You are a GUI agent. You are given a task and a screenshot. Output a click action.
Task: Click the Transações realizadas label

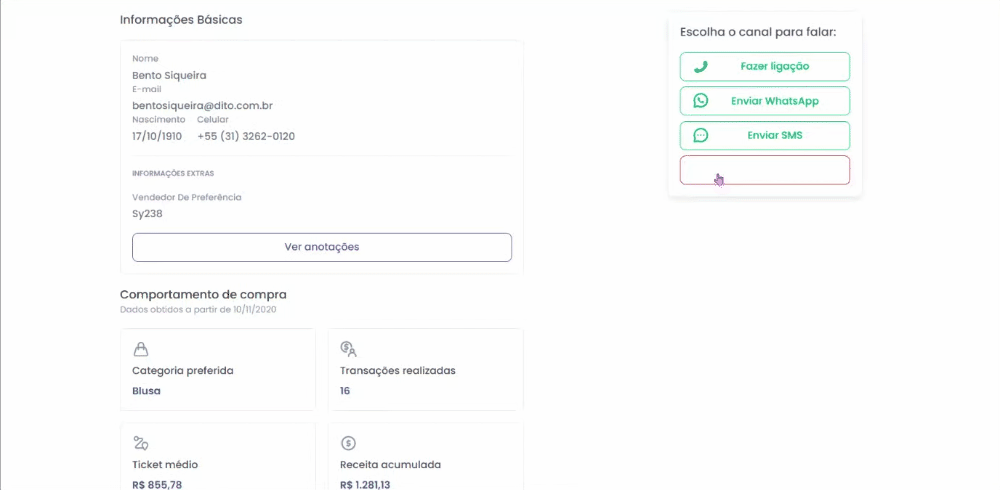tap(398, 371)
